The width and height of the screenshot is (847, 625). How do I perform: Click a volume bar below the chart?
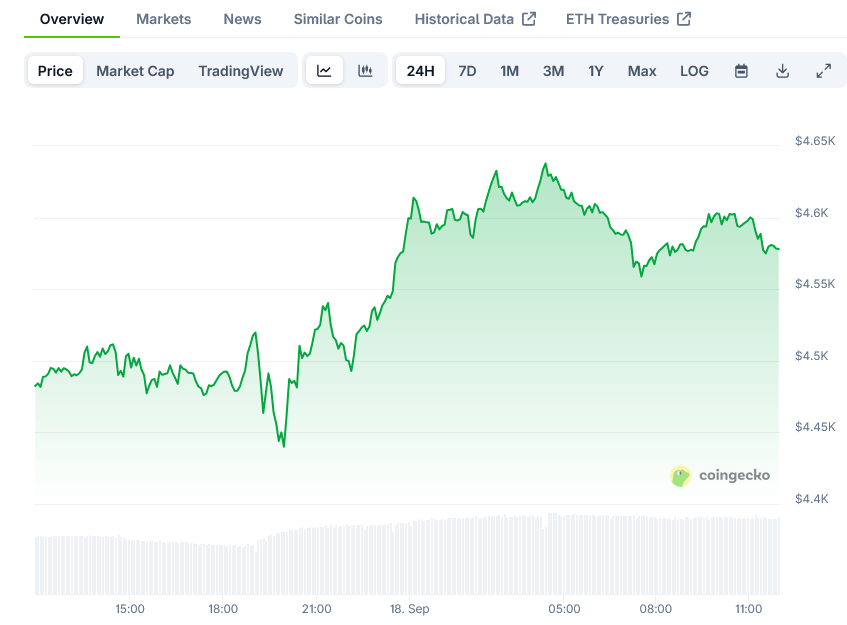point(400,555)
